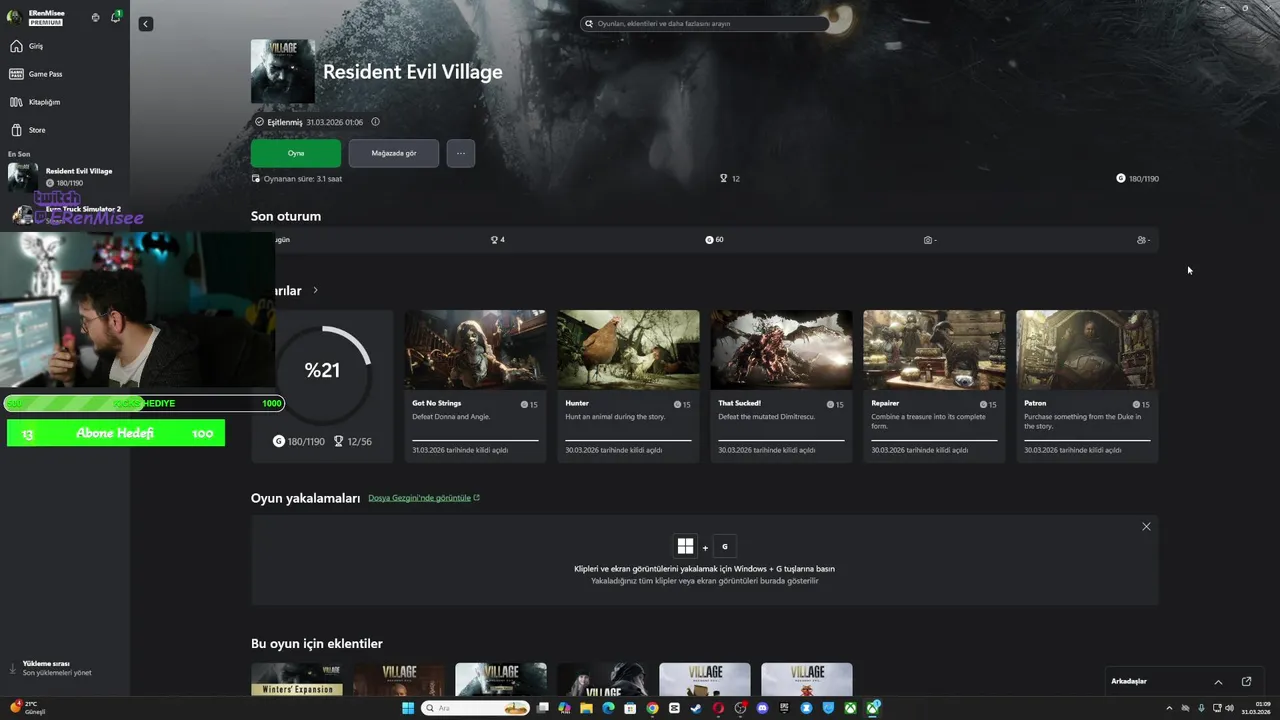Click the Son oturum trophy count 4
Screen dimensions: 1280x720
tap(497, 240)
